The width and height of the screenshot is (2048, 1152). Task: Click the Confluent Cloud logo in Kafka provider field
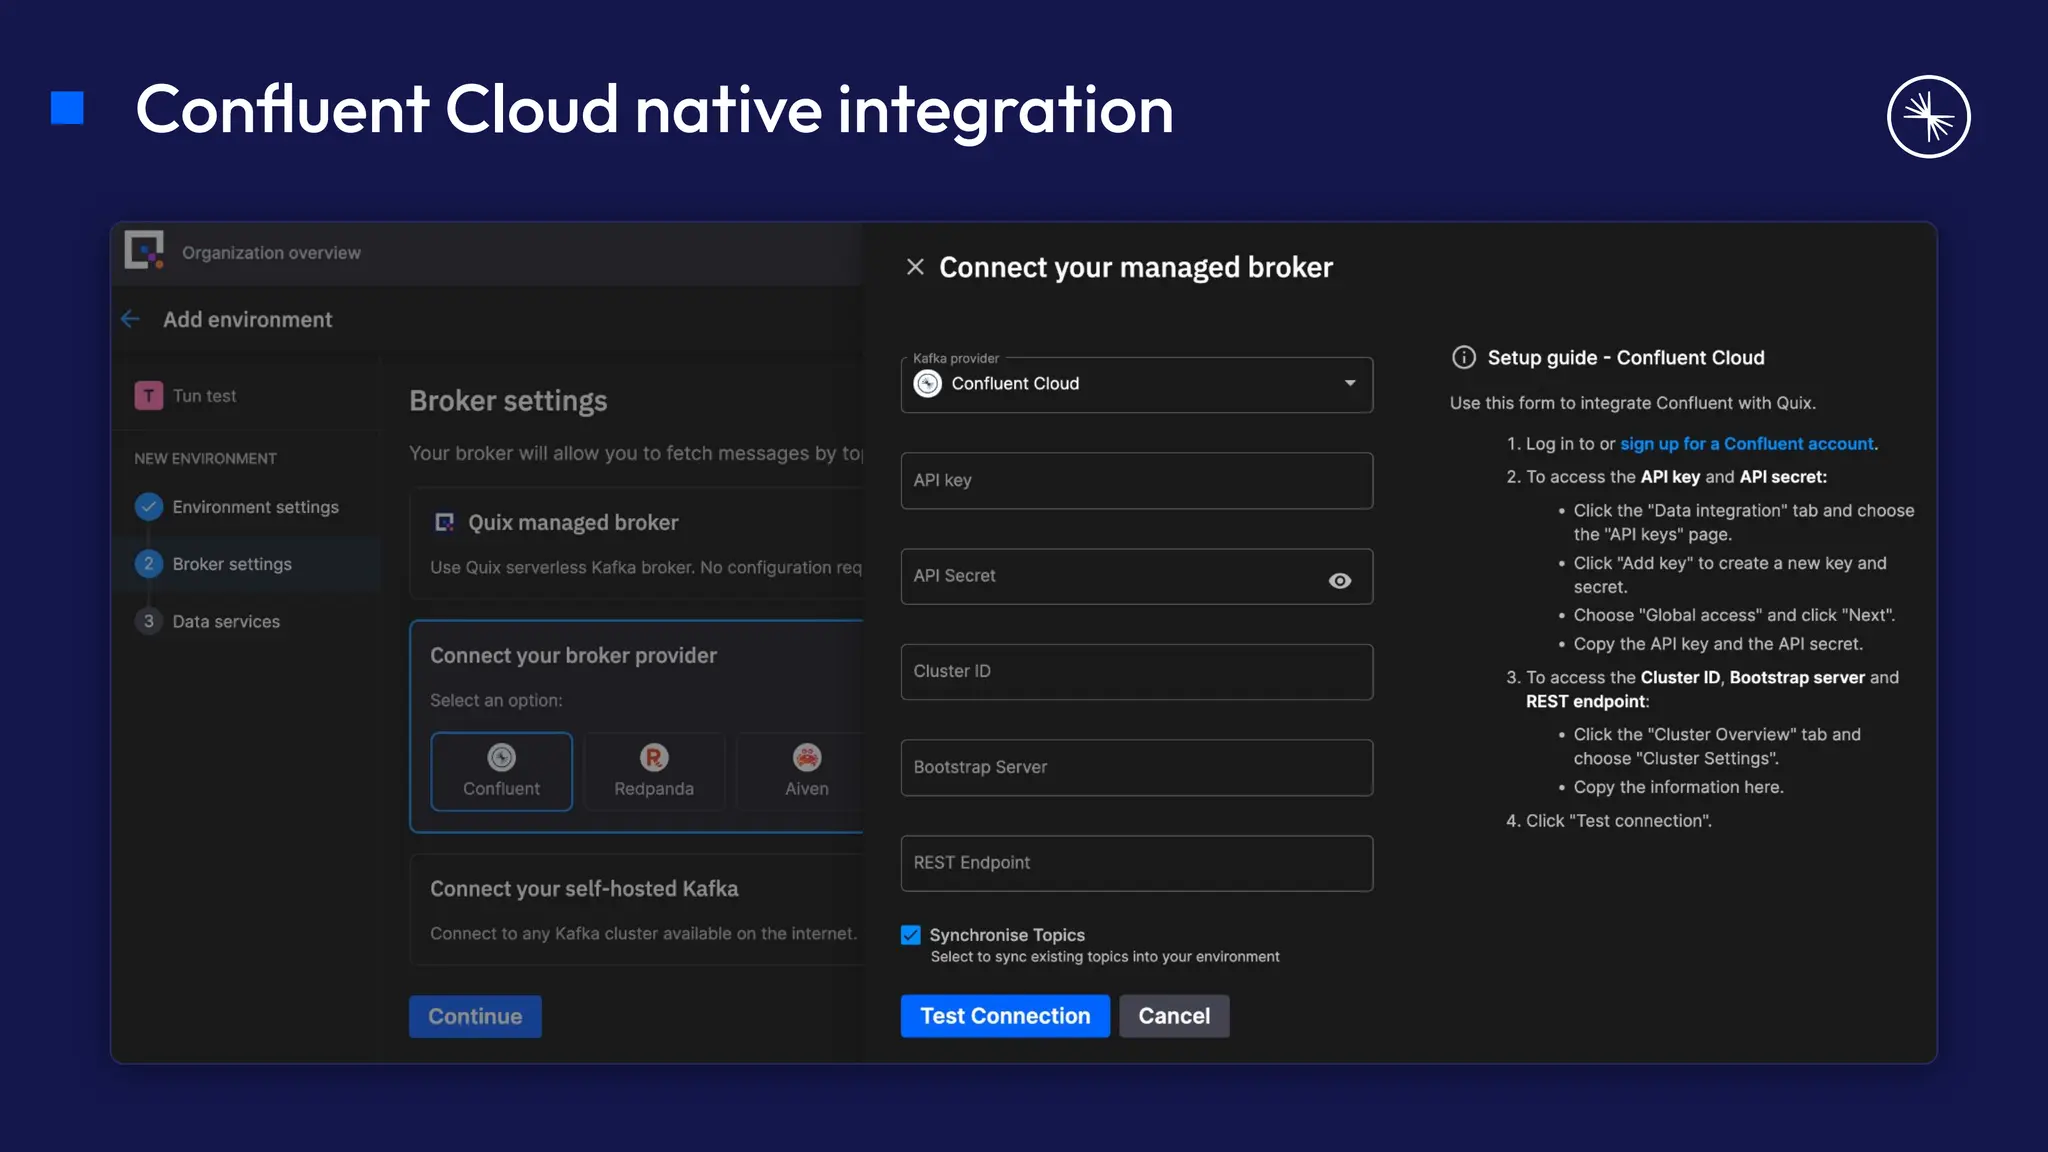tap(928, 384)
